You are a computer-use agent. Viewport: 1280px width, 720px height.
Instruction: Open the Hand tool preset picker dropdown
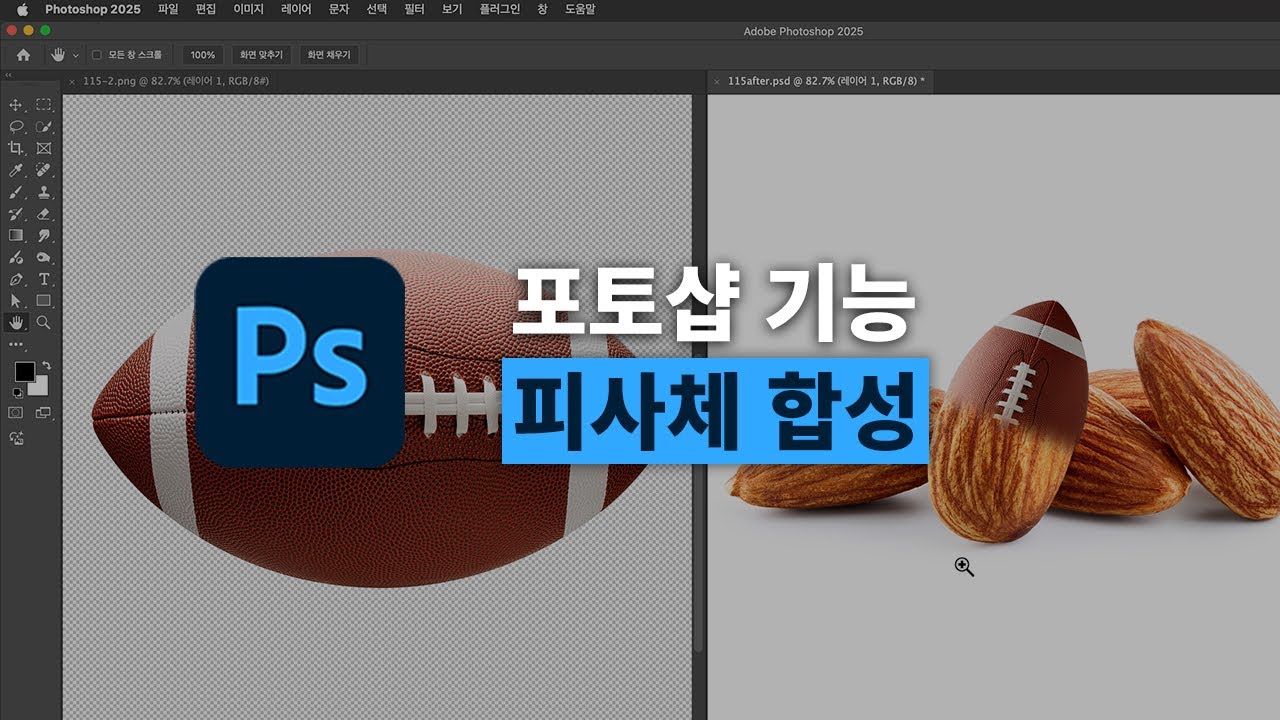(76, 55)
